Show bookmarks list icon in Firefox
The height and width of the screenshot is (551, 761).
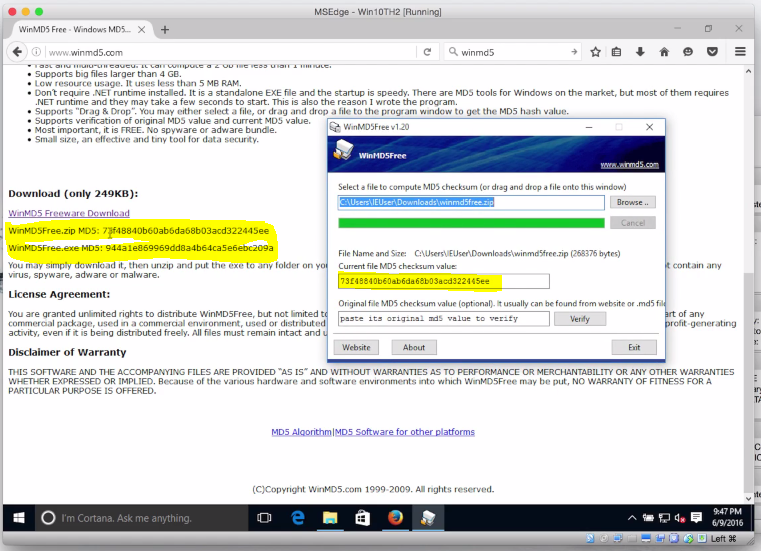616,52
